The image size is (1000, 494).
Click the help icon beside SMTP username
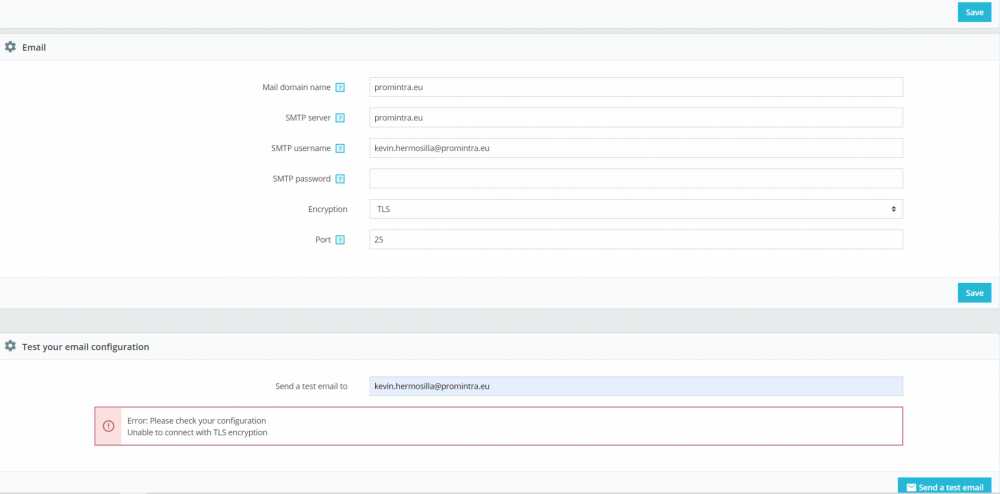coord(340,149)
